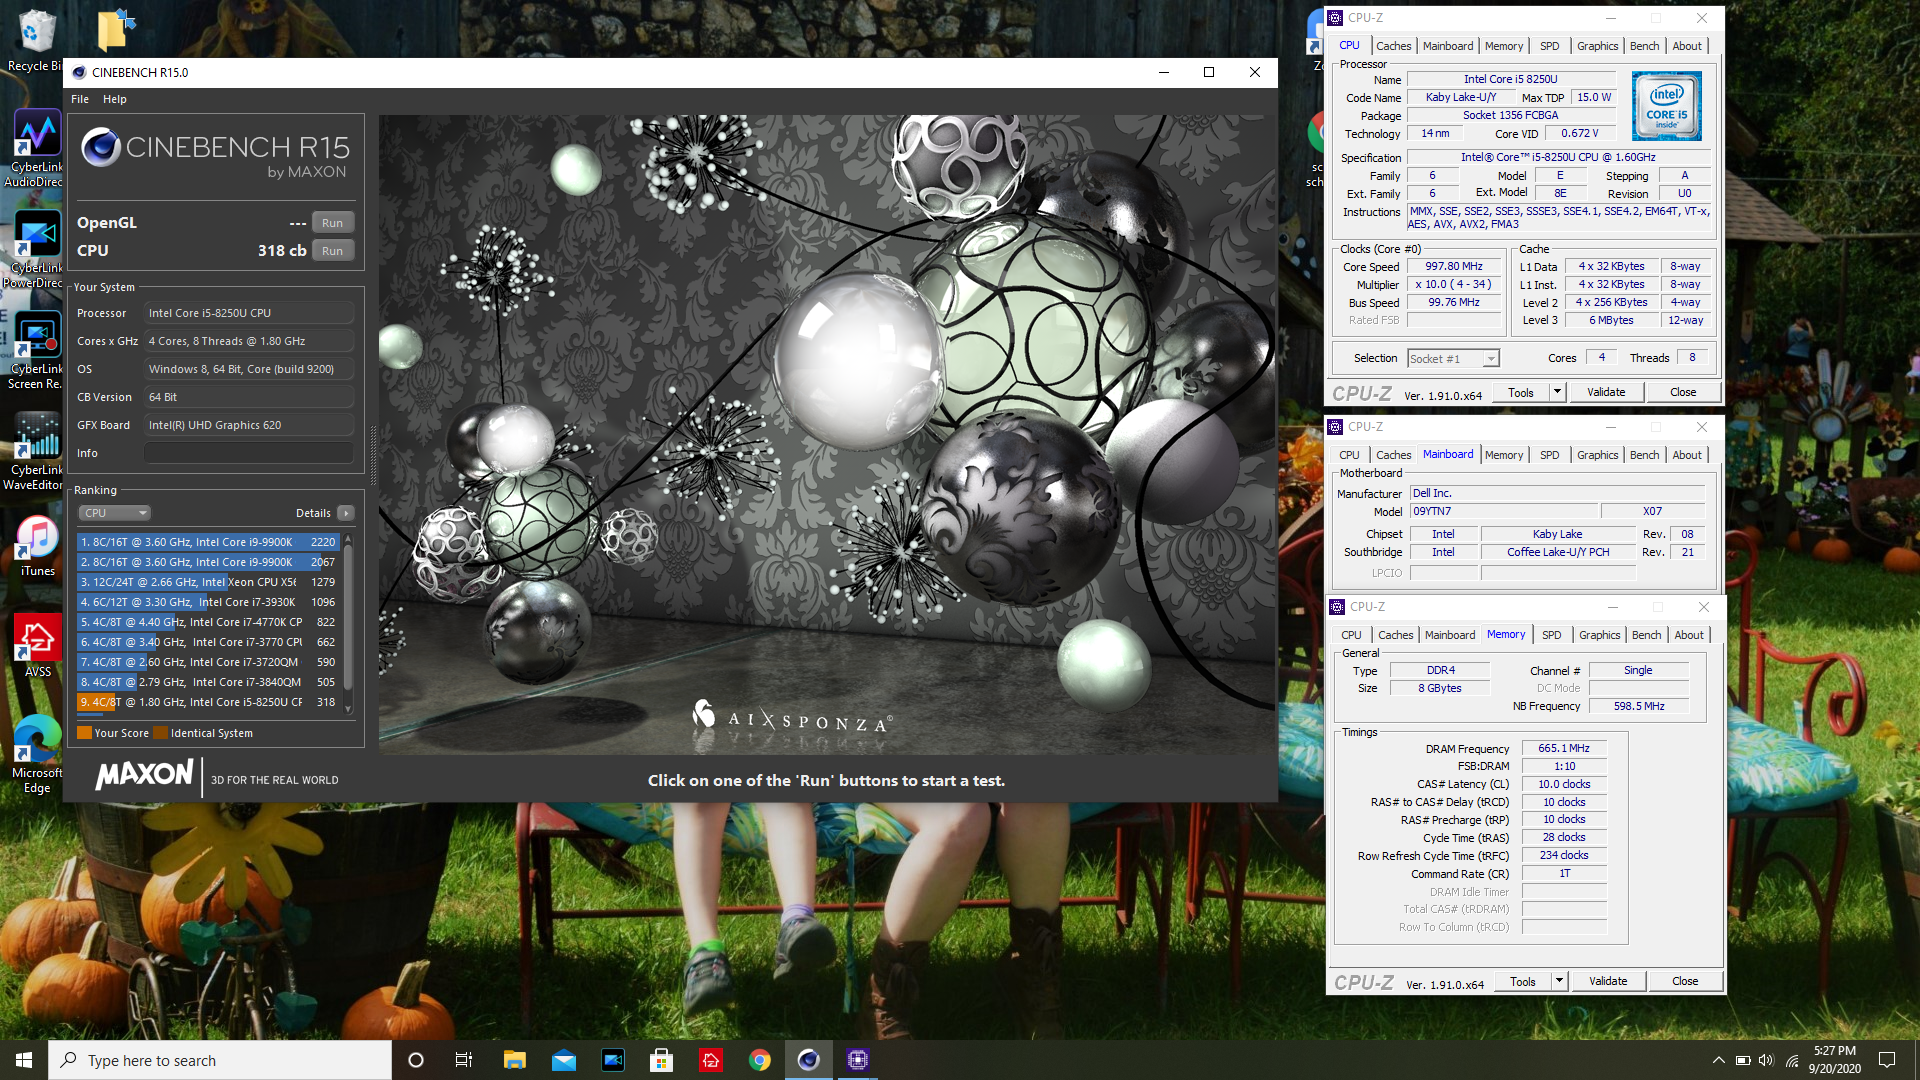Open PowerDirector icon in taskbar
Image resolution: width=1920 pixels, height=1080 pixels.
pos(612,1060)
